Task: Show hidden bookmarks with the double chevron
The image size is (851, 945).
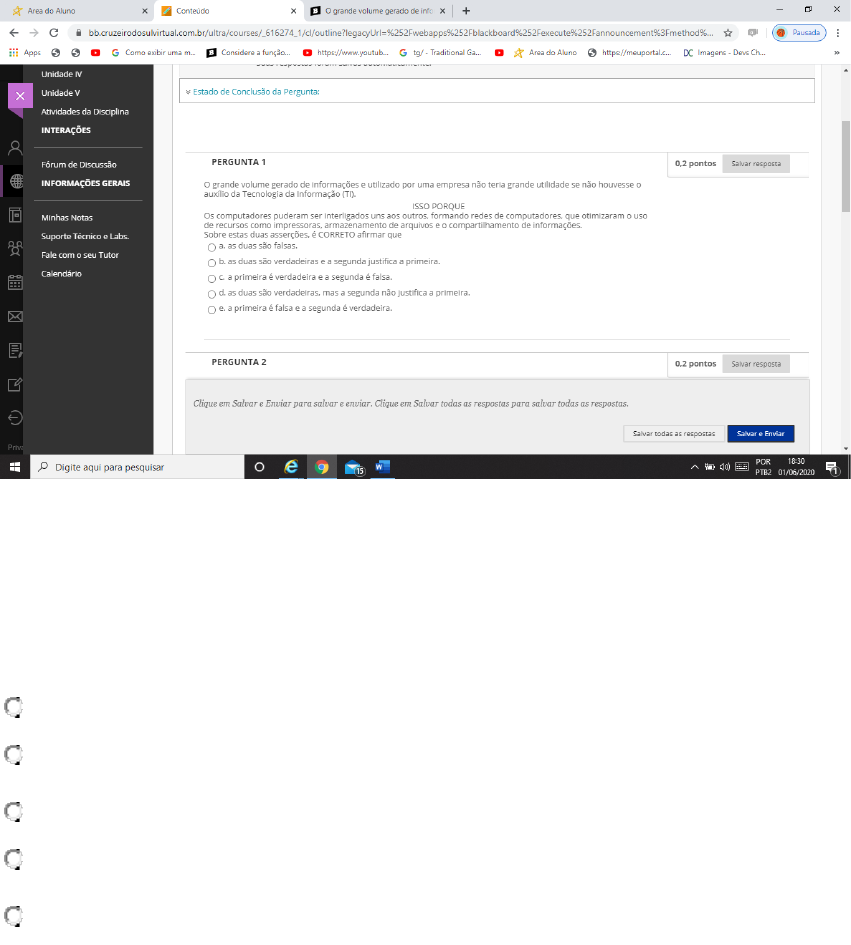Action: pos(836,52)
